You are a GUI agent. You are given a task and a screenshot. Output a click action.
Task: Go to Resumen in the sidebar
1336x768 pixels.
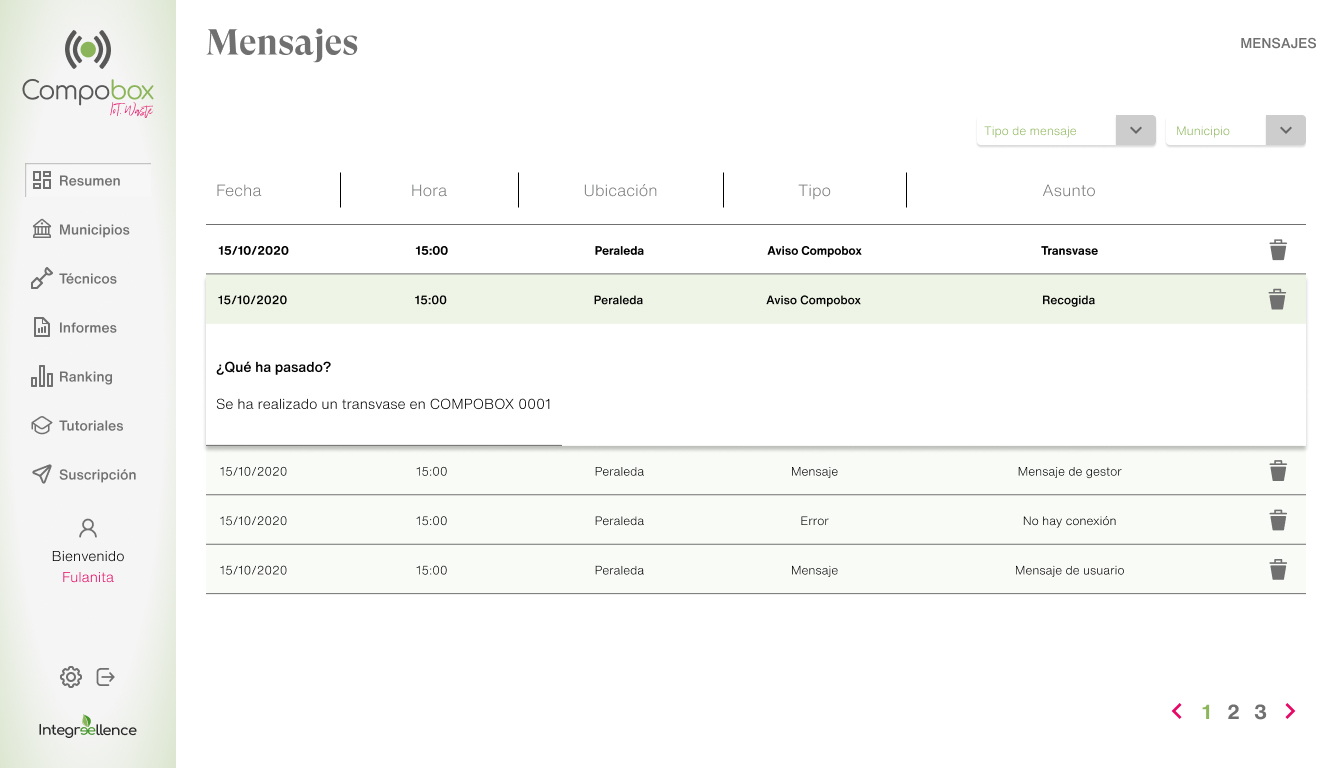(88, 181)
